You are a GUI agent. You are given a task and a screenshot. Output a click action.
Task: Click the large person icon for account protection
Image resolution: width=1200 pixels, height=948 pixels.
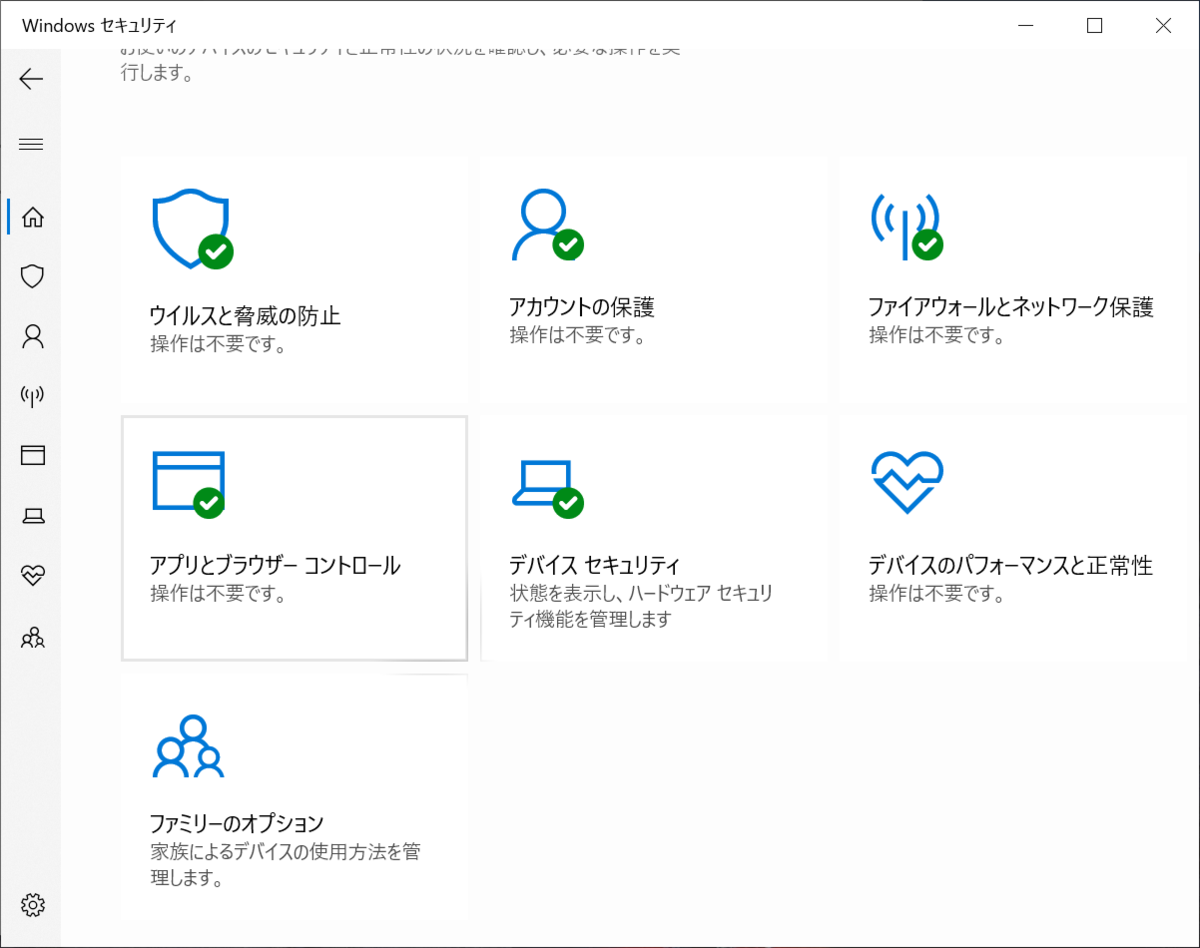pos(547,225)
